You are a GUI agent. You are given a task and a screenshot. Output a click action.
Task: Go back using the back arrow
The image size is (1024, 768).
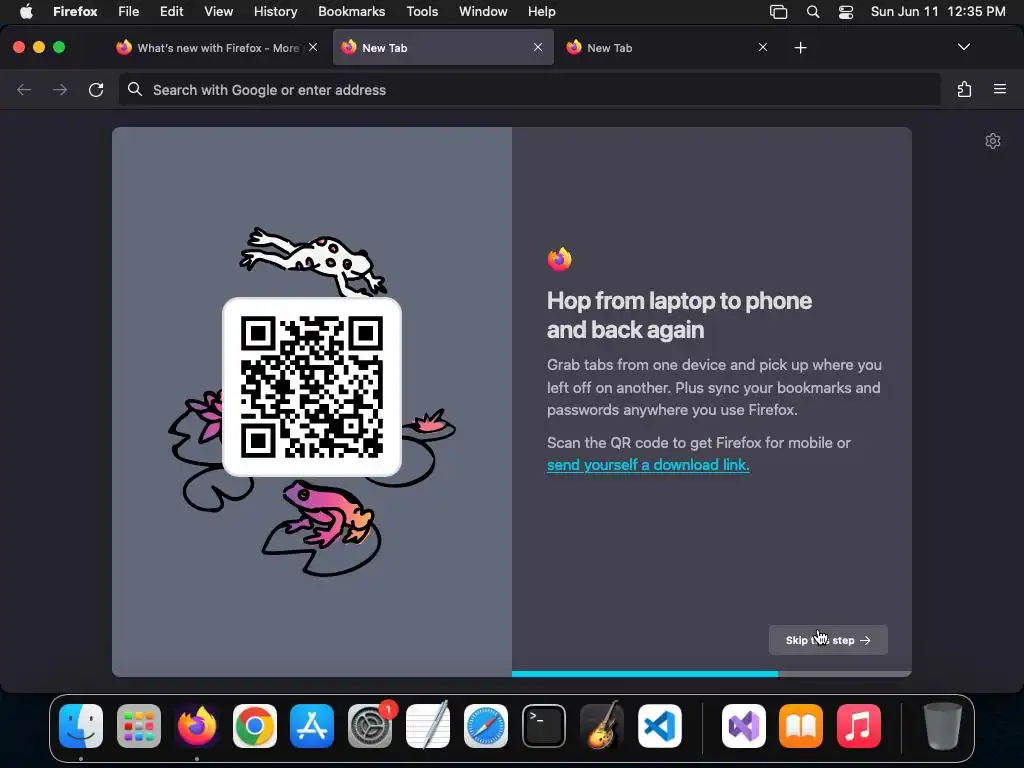pos(24,89)
